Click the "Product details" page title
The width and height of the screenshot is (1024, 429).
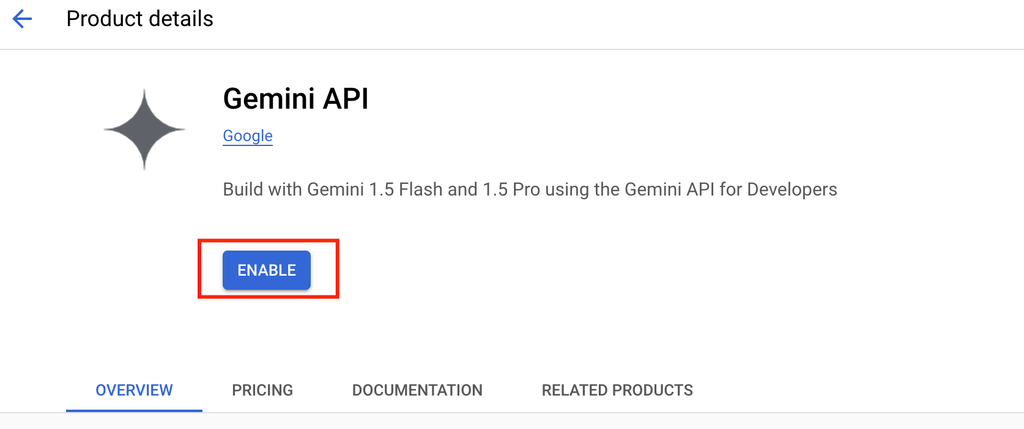pyautogui.click(x=140, y=19)
